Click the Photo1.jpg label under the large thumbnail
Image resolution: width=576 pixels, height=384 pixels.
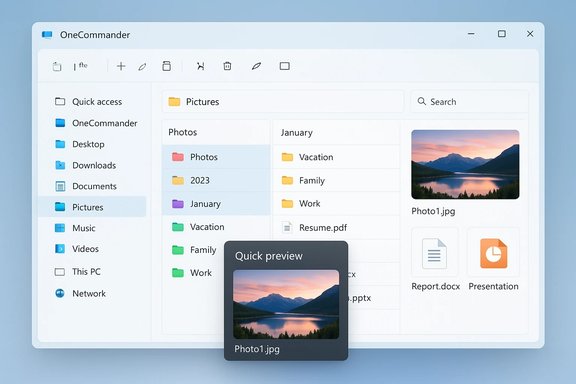pos(433,211)
